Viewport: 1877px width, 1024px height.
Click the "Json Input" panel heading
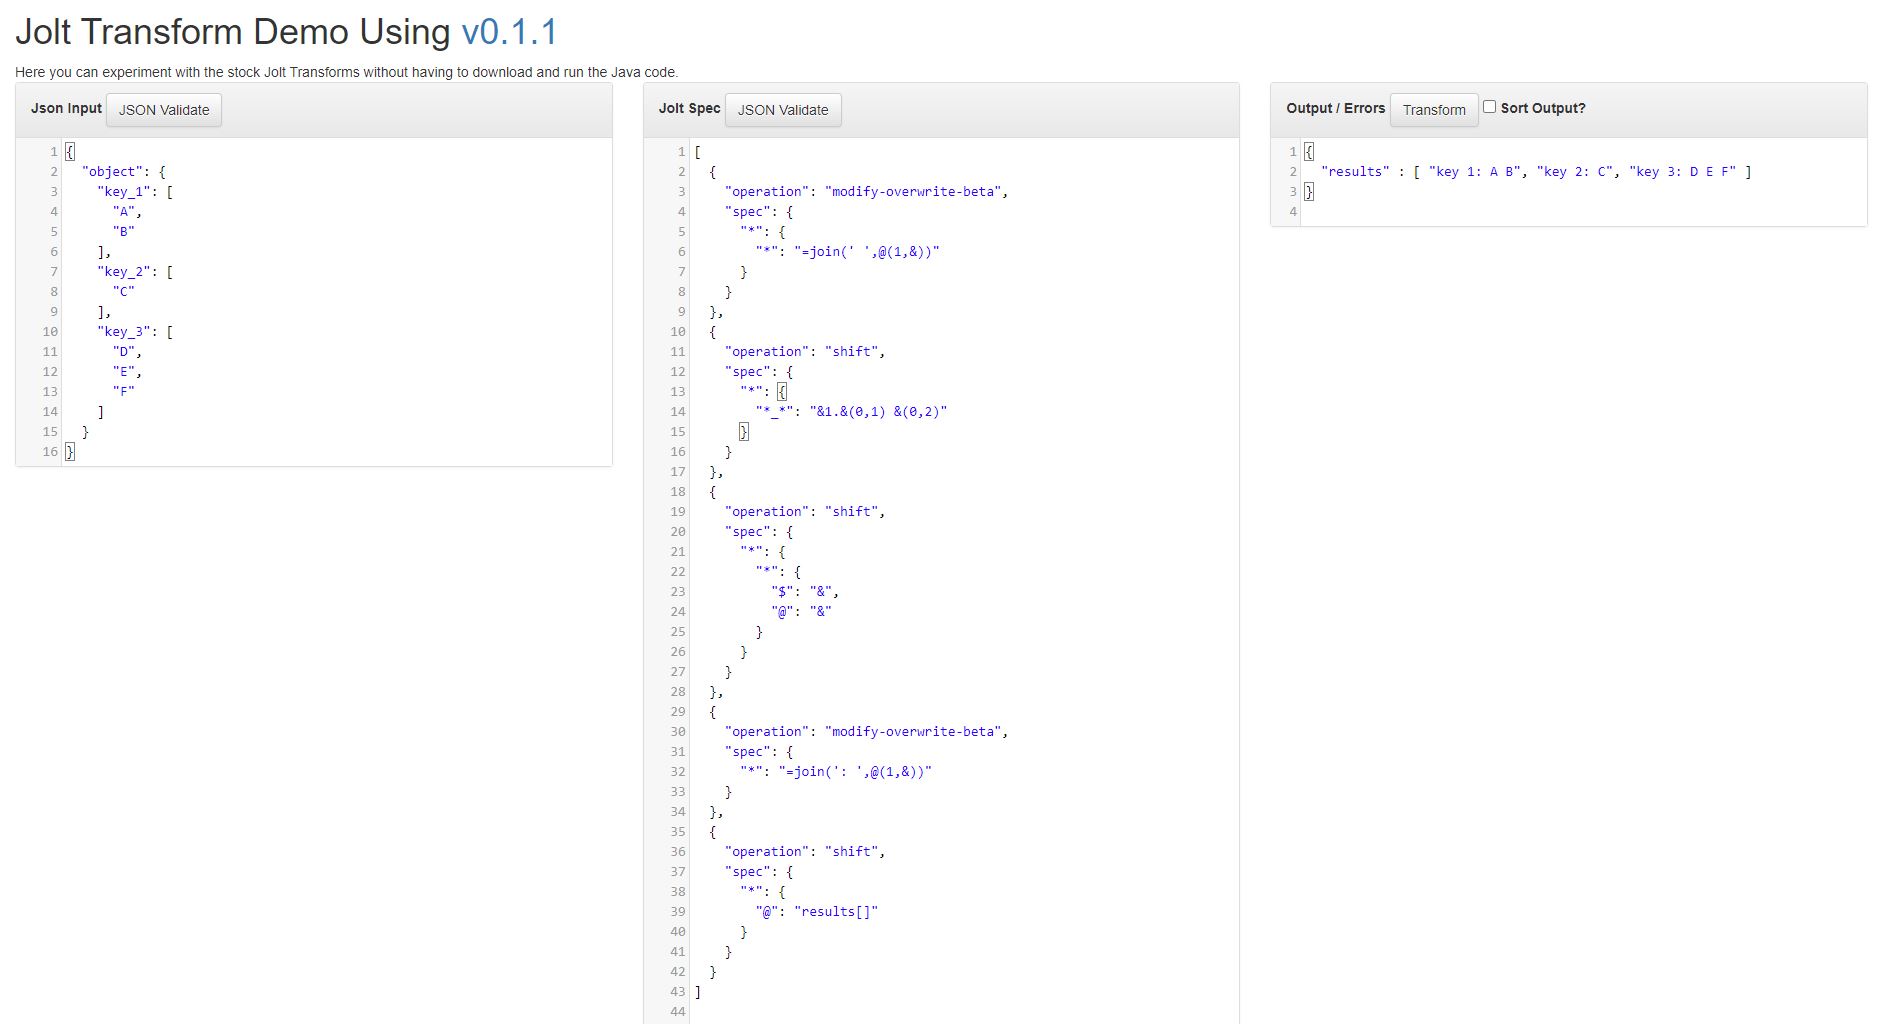[66, 108]
